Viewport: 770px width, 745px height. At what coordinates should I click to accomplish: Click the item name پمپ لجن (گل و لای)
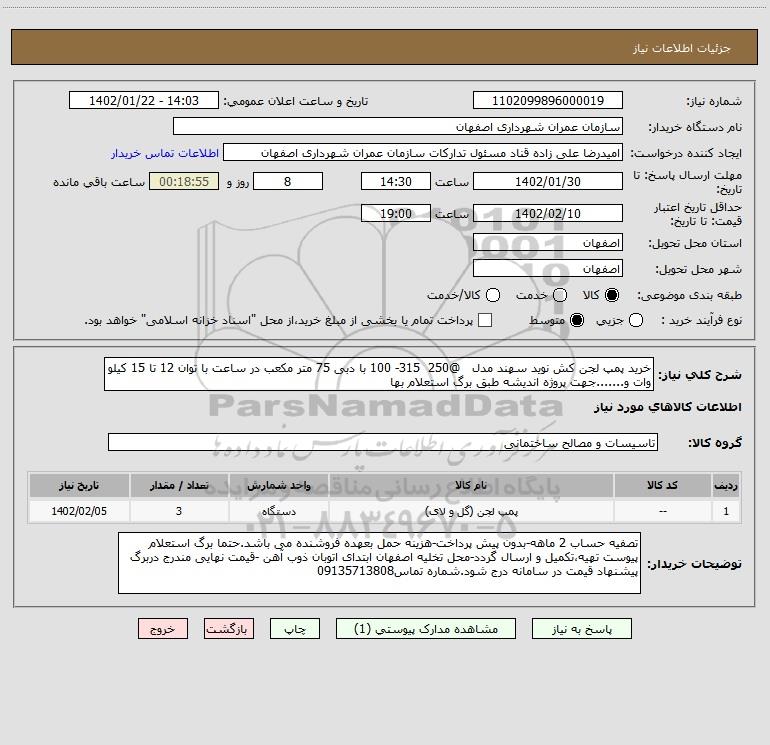471,511
